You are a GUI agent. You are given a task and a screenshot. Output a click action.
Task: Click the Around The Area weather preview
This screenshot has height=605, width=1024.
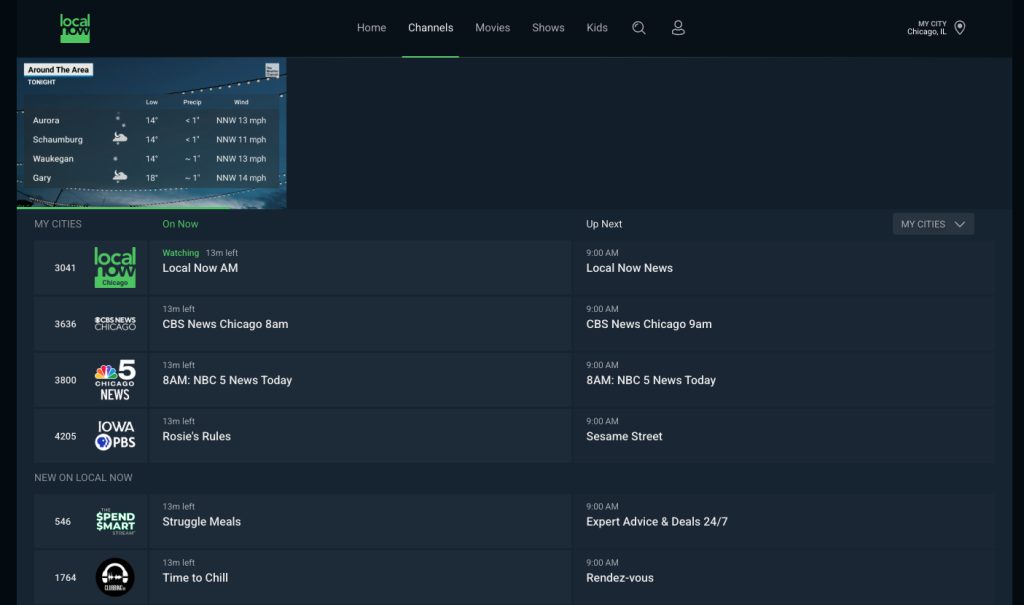[x=152, y=133]
